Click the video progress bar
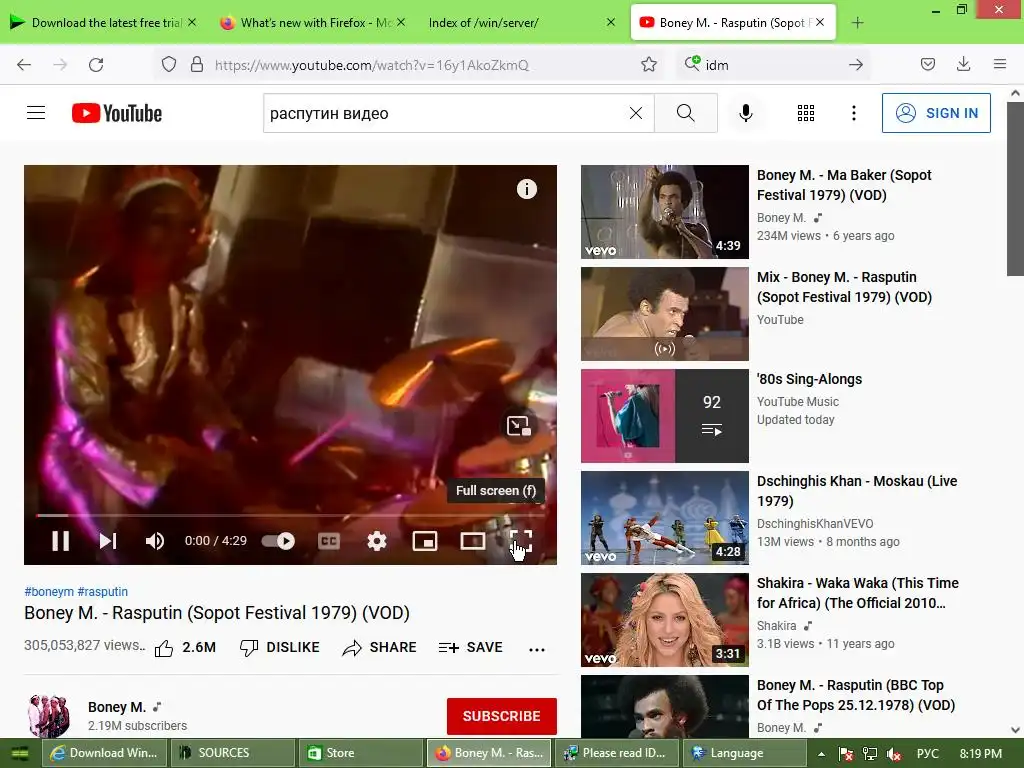The width and height of the screenshot is (1024, 768). click(290, 515)
